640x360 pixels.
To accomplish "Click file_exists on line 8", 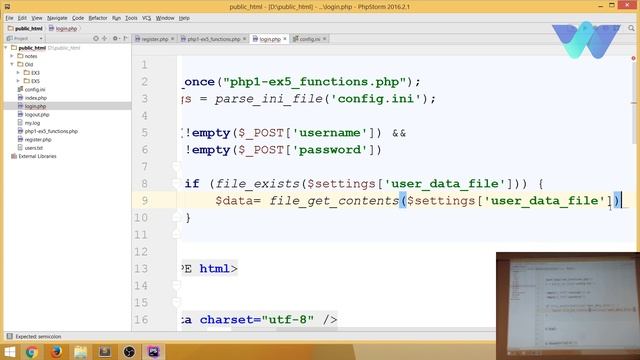I will pyautogui.click(x=258, y=184).
